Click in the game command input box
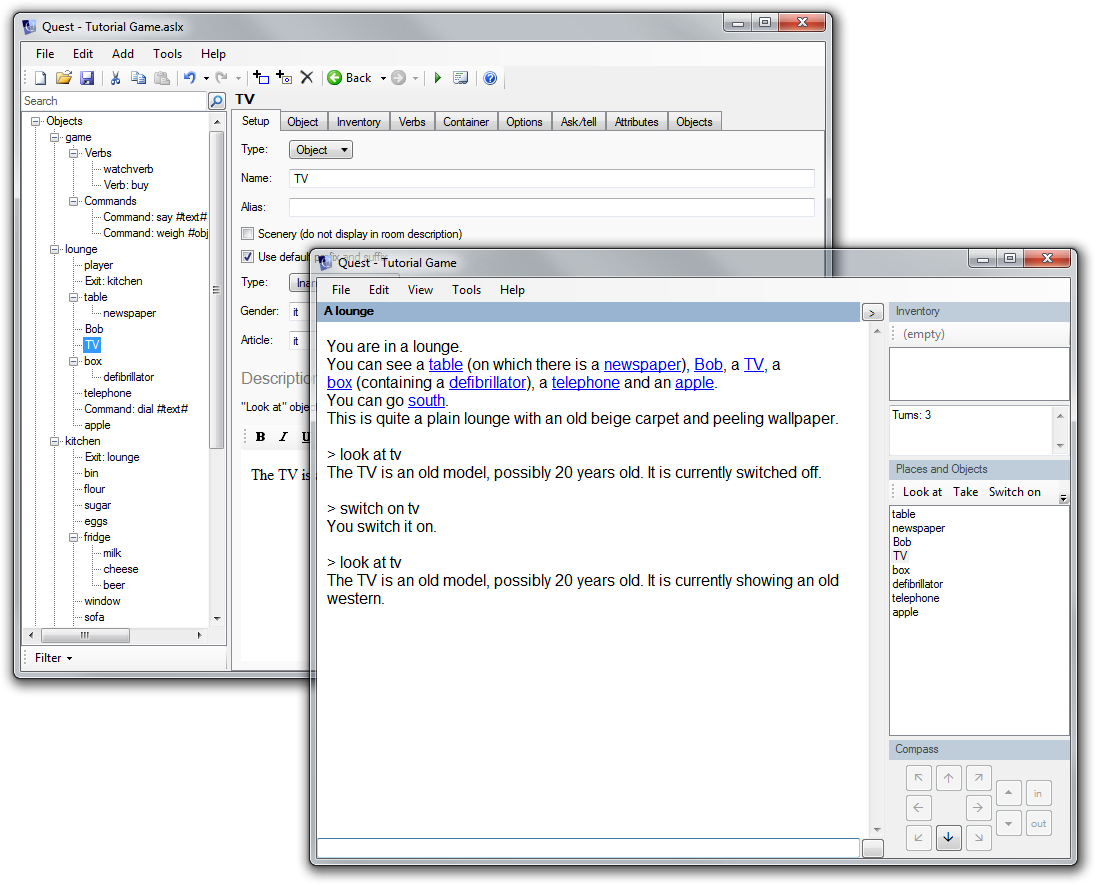The height and width of the screenshot is (885, 1101). [x=588, y=848]
